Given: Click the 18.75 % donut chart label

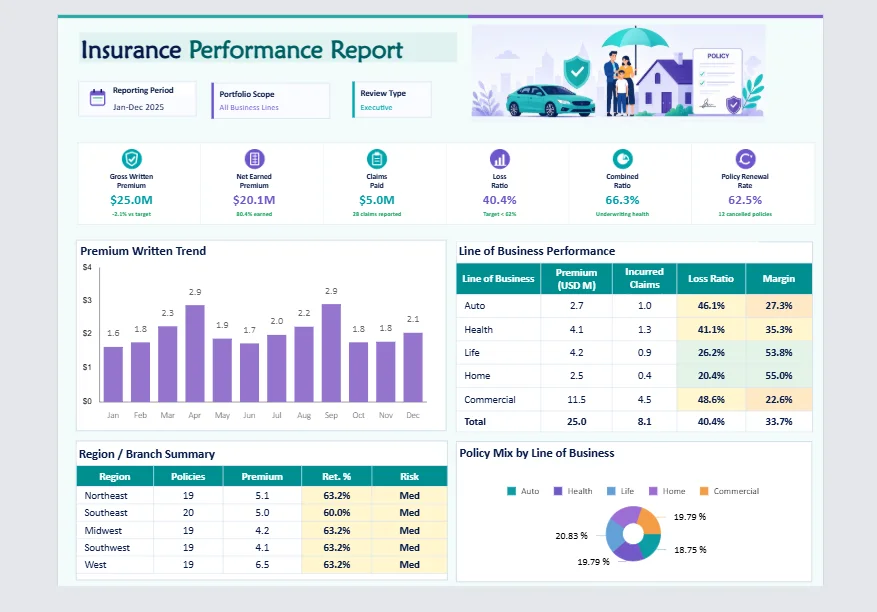Looking at the screenshot, I should (x=690, y=550).
